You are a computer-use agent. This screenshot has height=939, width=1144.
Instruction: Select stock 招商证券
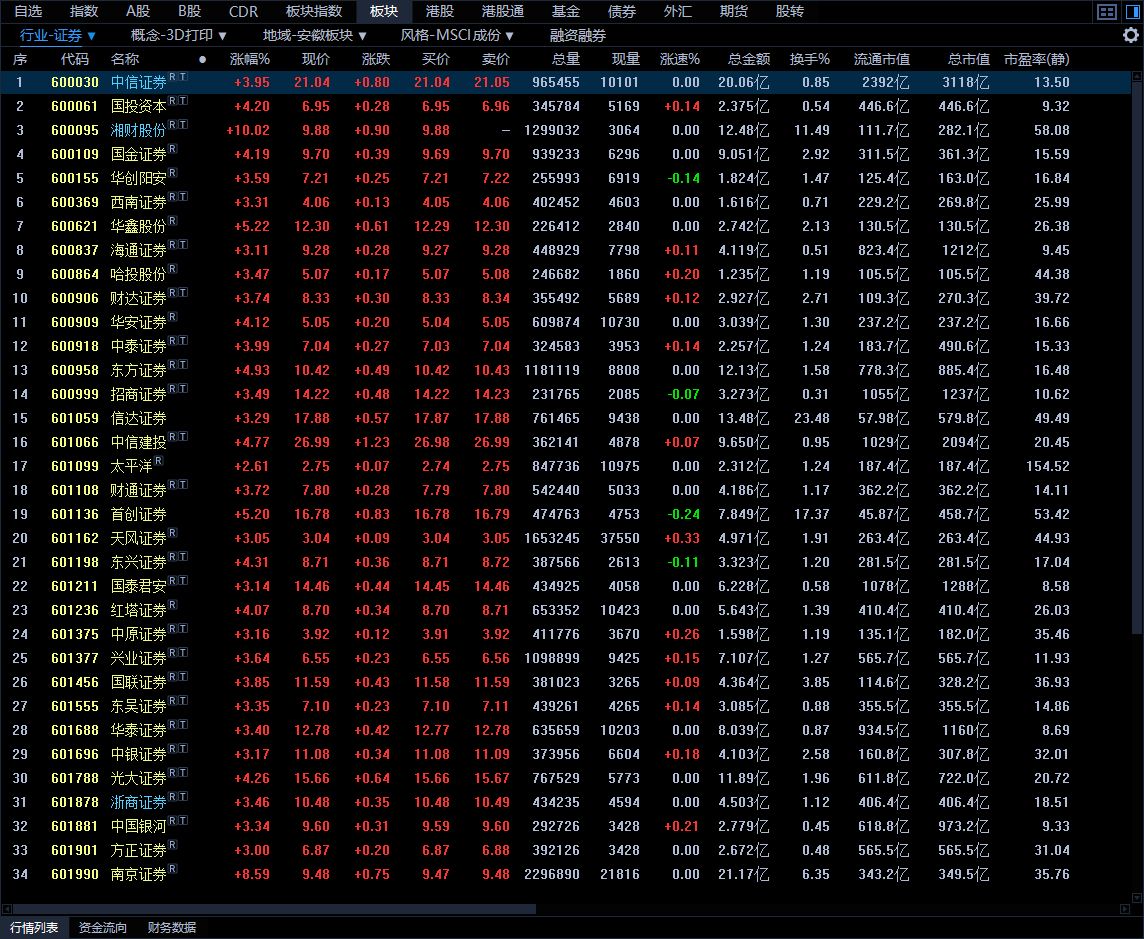click(x=139, y=395)
